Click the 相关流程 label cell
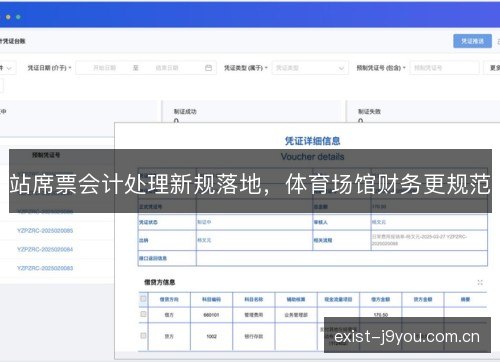 pyautogui.click(x=342, y=240)
